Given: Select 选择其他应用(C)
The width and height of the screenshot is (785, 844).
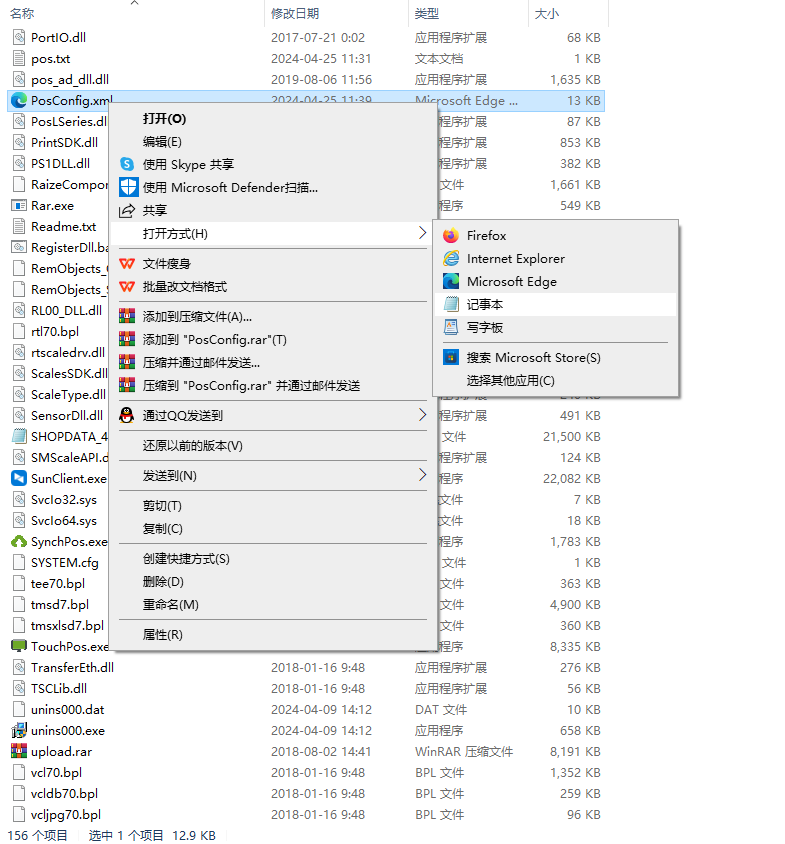Looking at the screenshot, I should tap(510, 381).
